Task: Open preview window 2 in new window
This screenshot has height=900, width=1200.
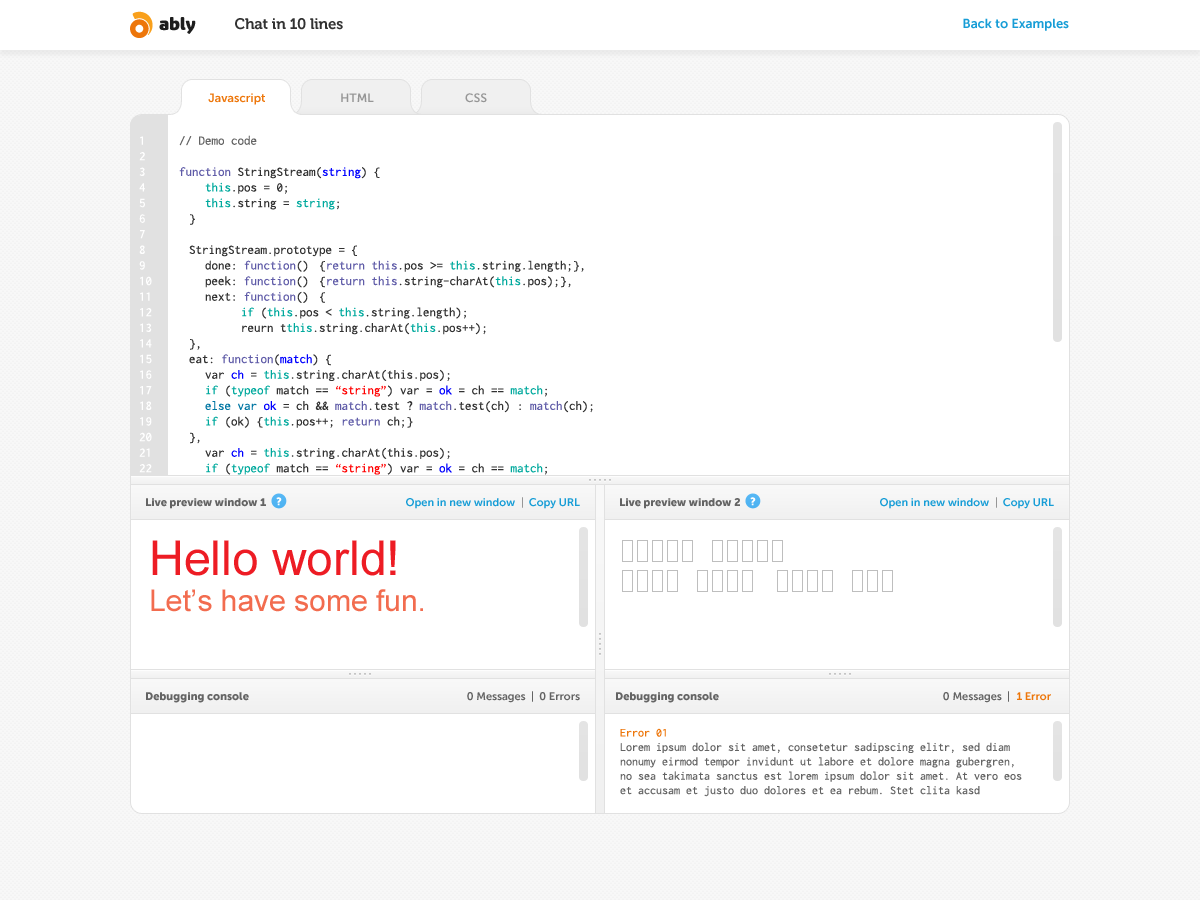Action: tap(934, 502)
